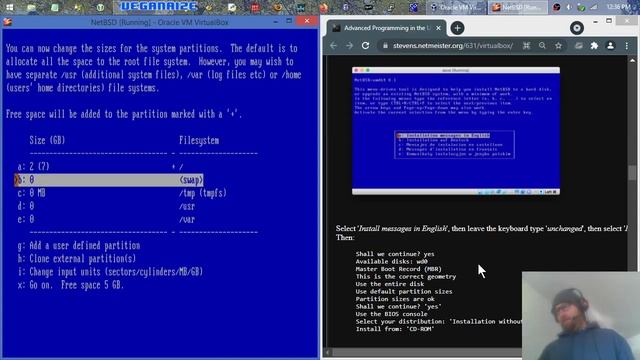
Task: Click the browser vertical scrollbar thumb
Action: tap(632, 173)
